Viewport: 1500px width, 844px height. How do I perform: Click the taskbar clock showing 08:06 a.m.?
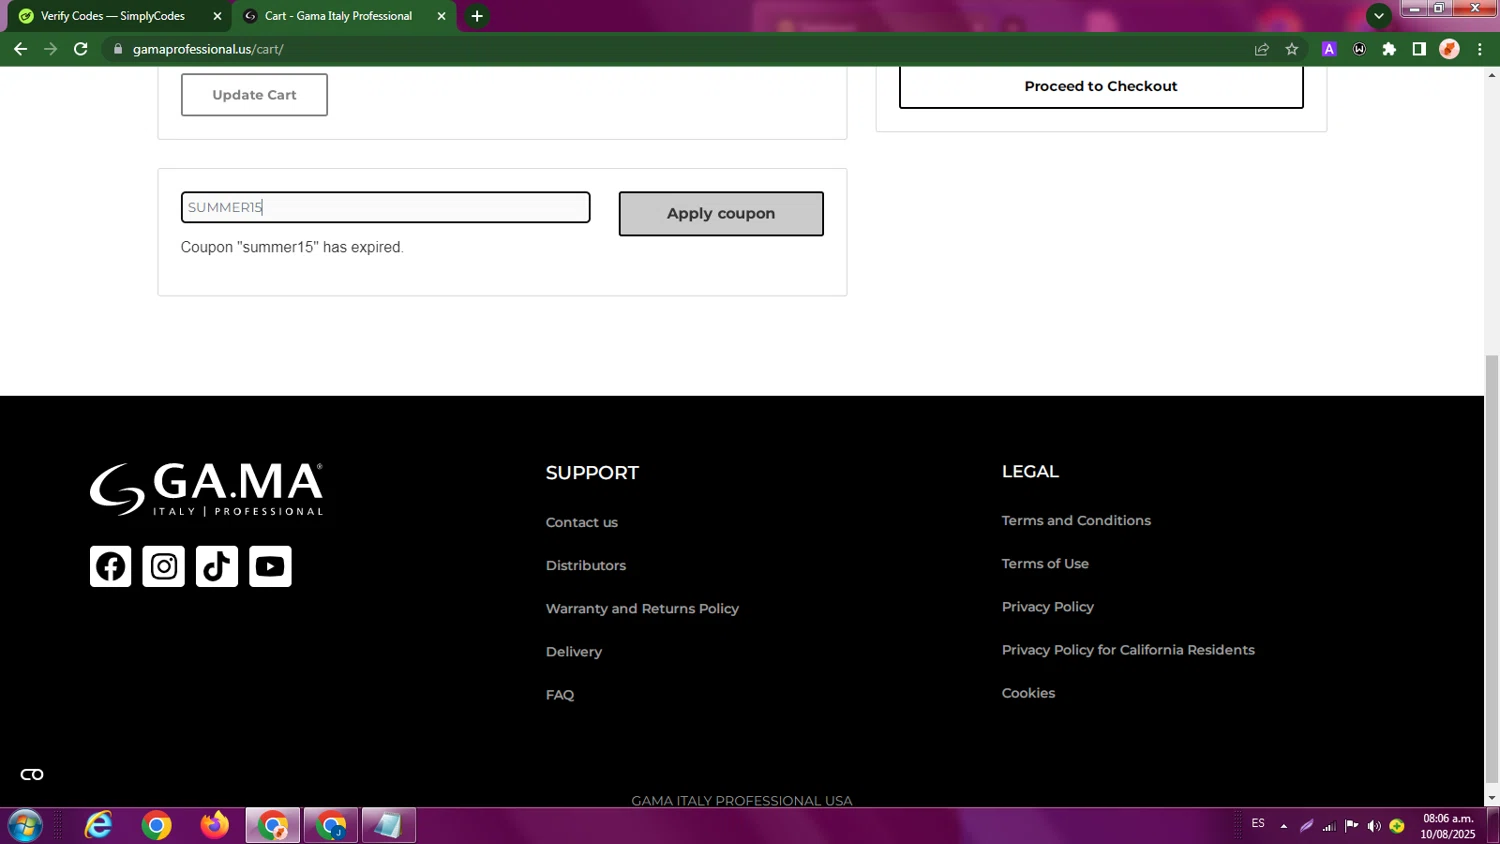(x=1448, y=826)
